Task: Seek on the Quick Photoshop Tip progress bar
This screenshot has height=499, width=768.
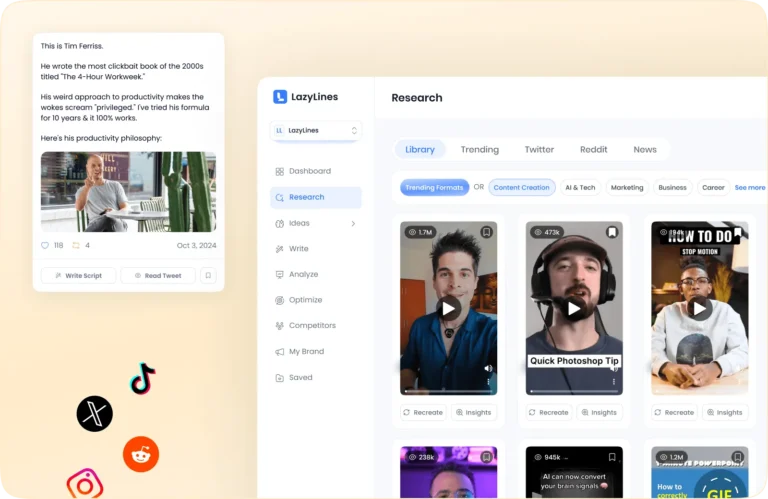Action: [574, 391]
